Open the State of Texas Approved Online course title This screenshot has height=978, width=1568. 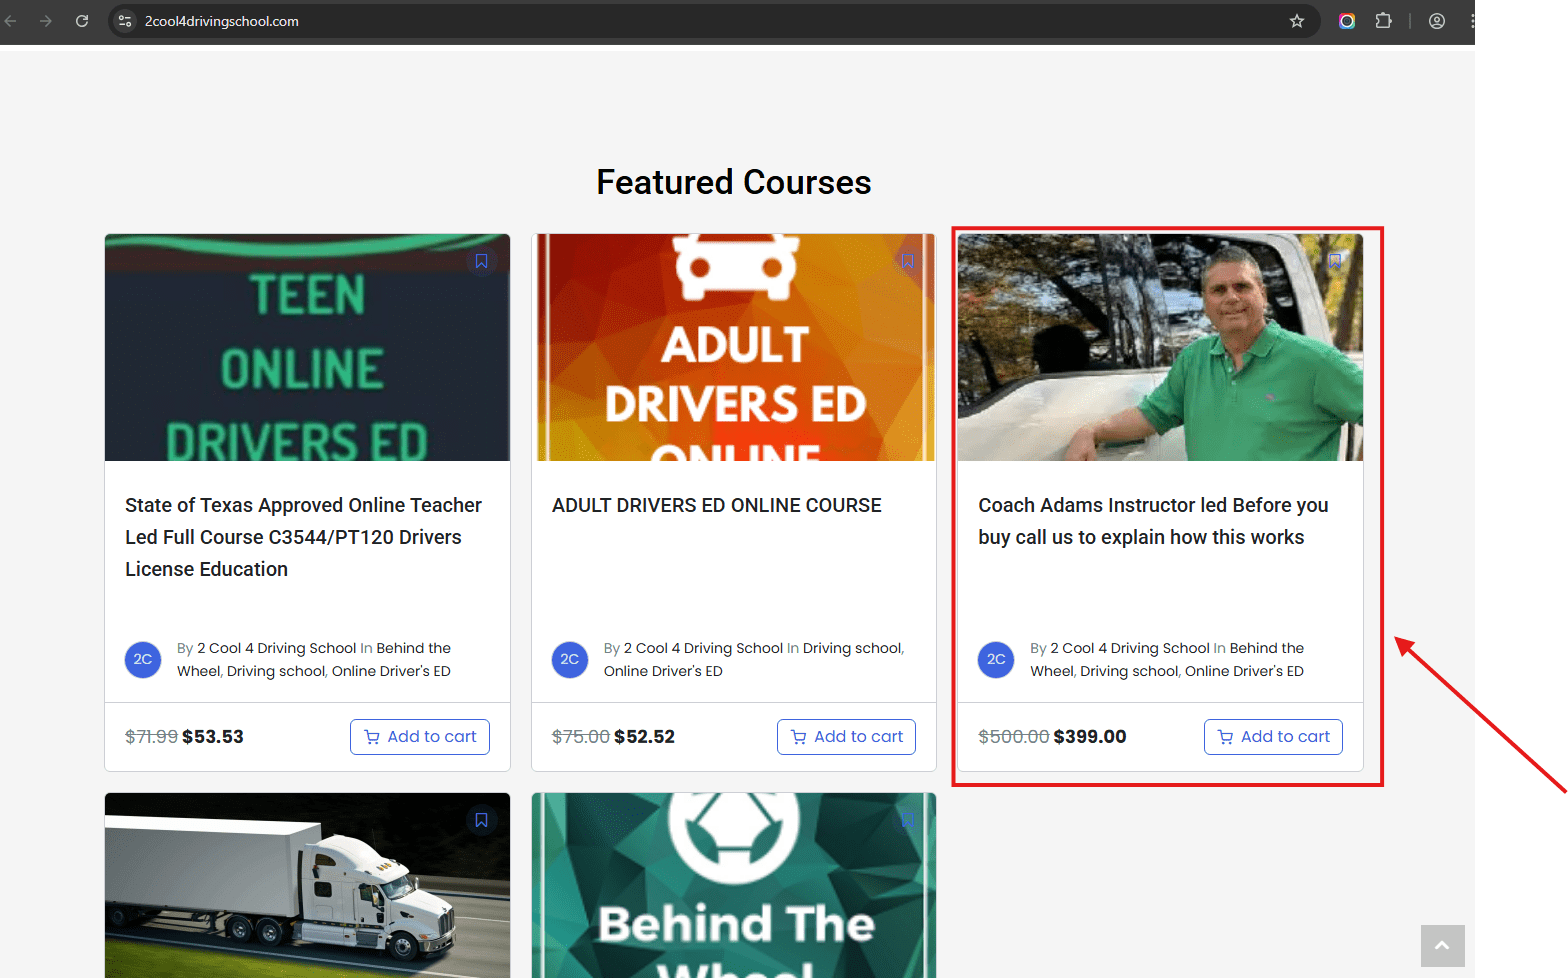coord(303,537)
